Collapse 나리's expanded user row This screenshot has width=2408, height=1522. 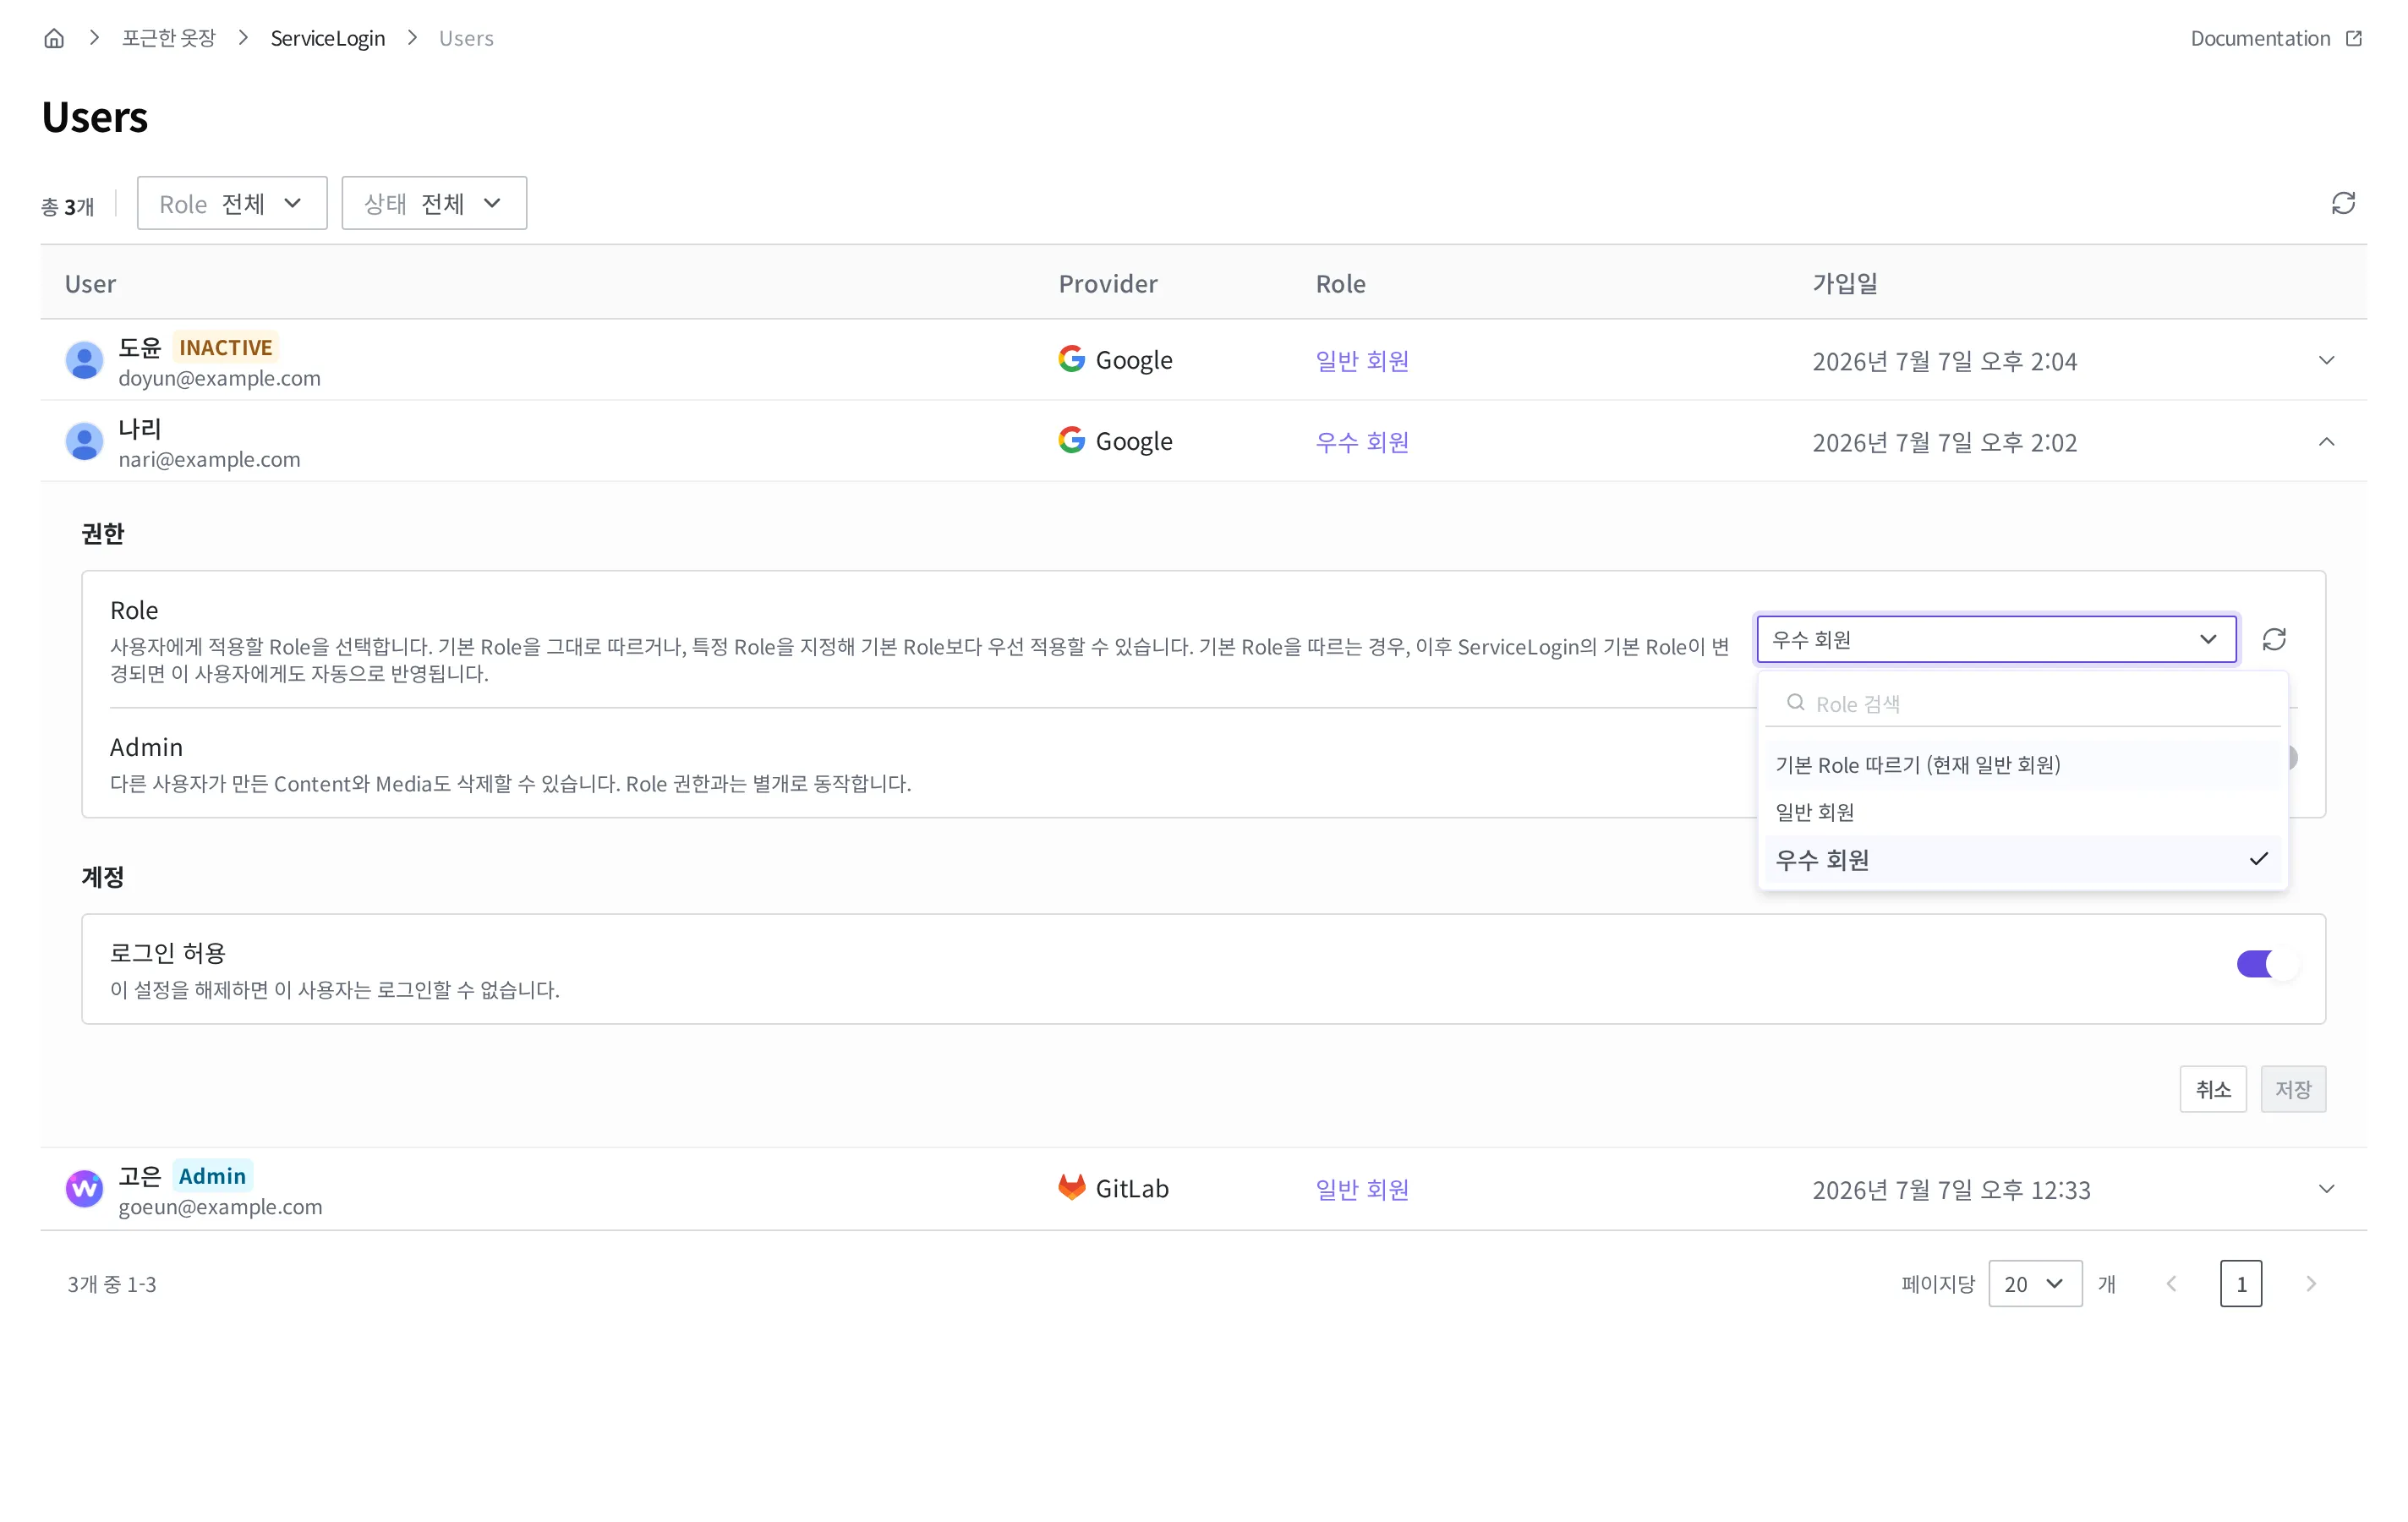tap(2326, 441)
